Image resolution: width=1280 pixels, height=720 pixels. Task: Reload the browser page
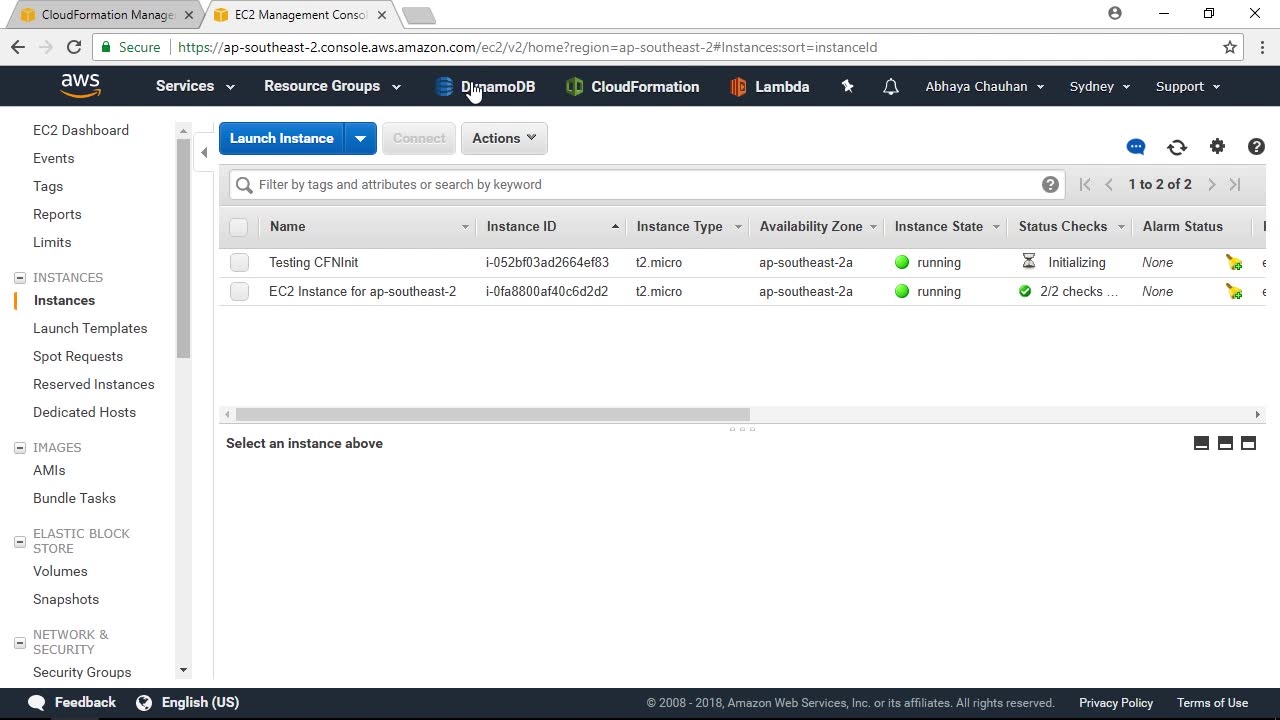pos(74,47)
